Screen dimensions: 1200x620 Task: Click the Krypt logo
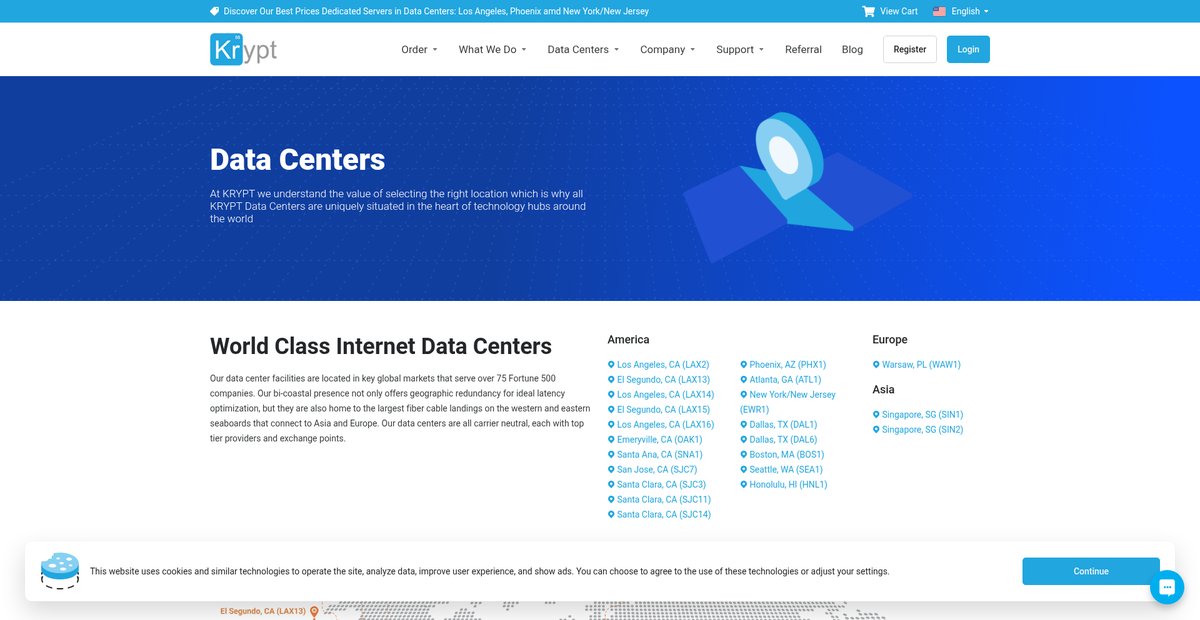click(x=243, y=49)
